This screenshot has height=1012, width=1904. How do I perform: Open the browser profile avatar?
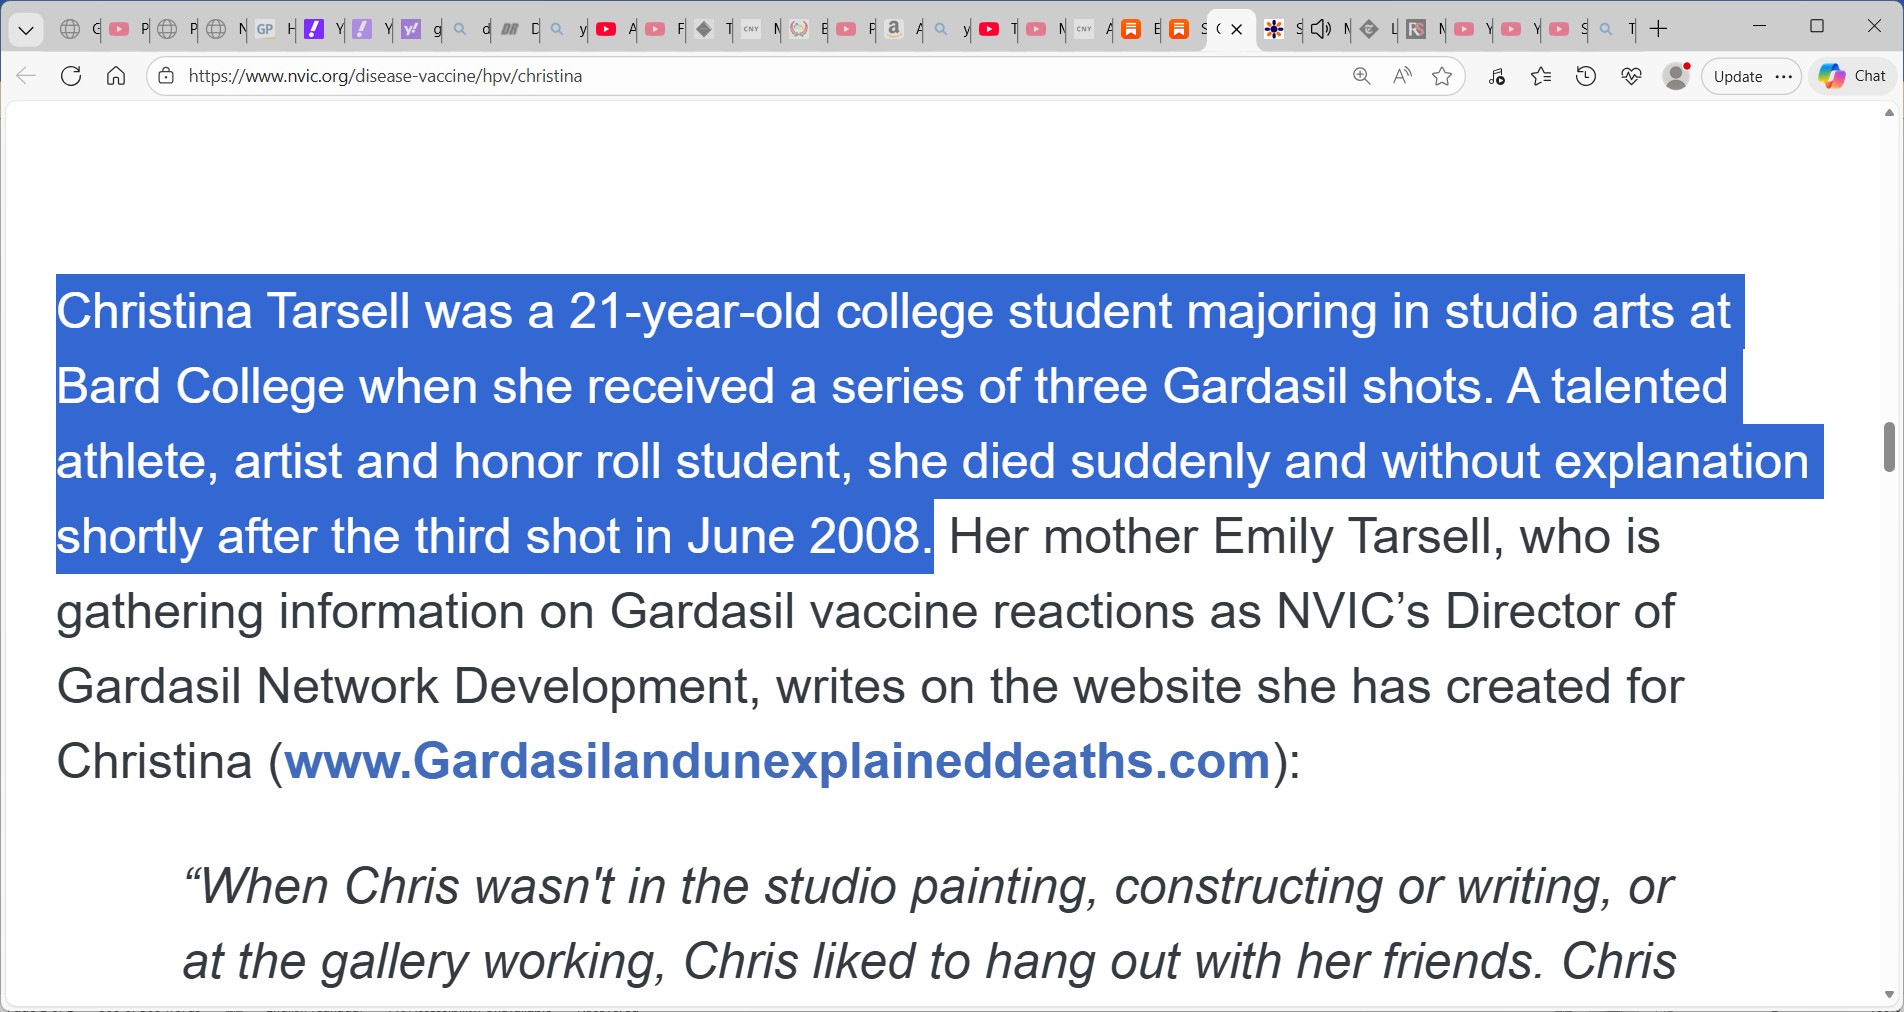coord(1676,76)
